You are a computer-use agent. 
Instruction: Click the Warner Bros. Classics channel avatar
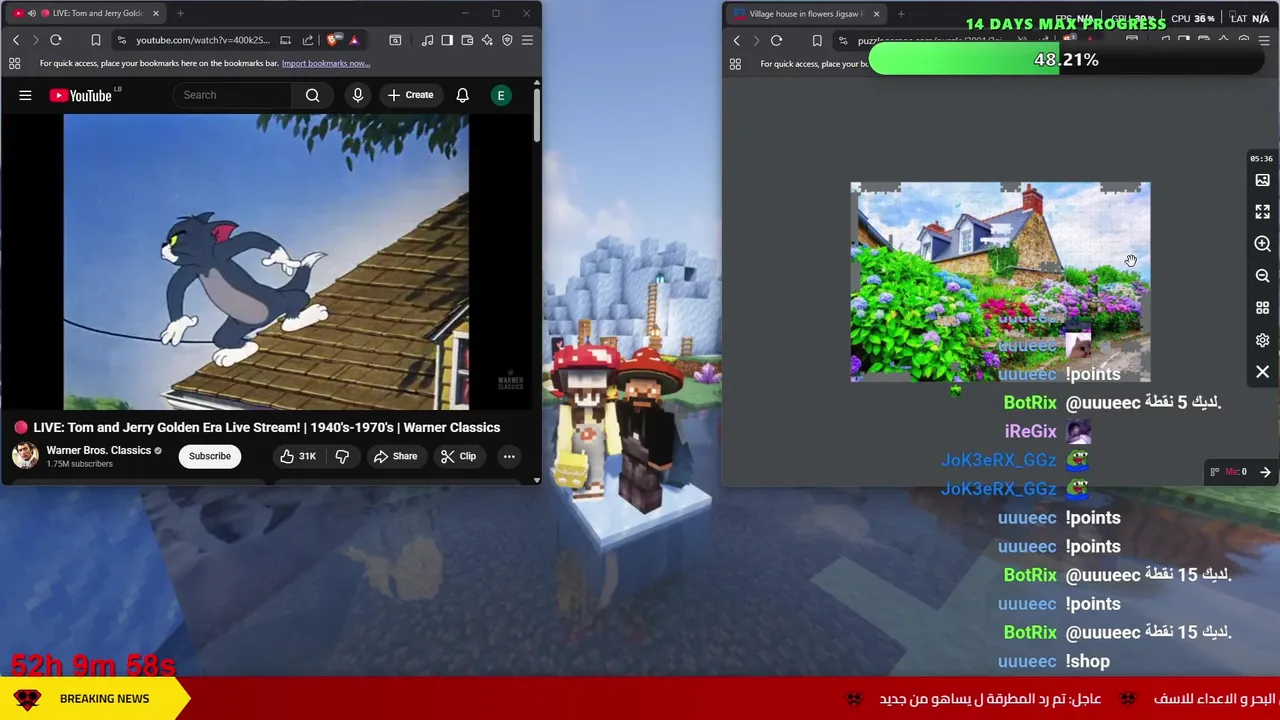[25, 455]
